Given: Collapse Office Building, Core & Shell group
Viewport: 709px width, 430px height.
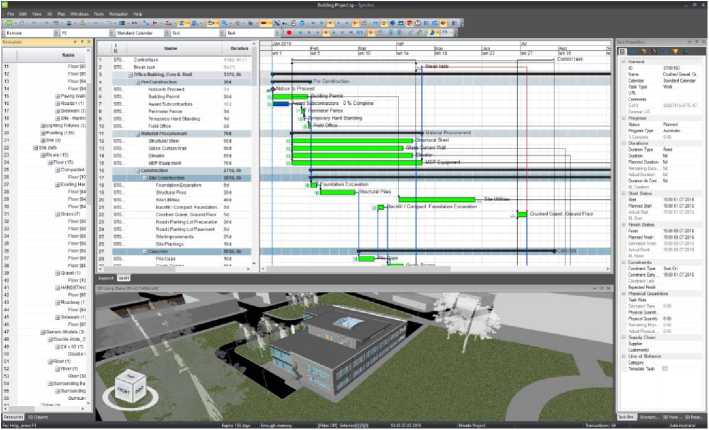Looking at the screenshot, I should [133, 74].
